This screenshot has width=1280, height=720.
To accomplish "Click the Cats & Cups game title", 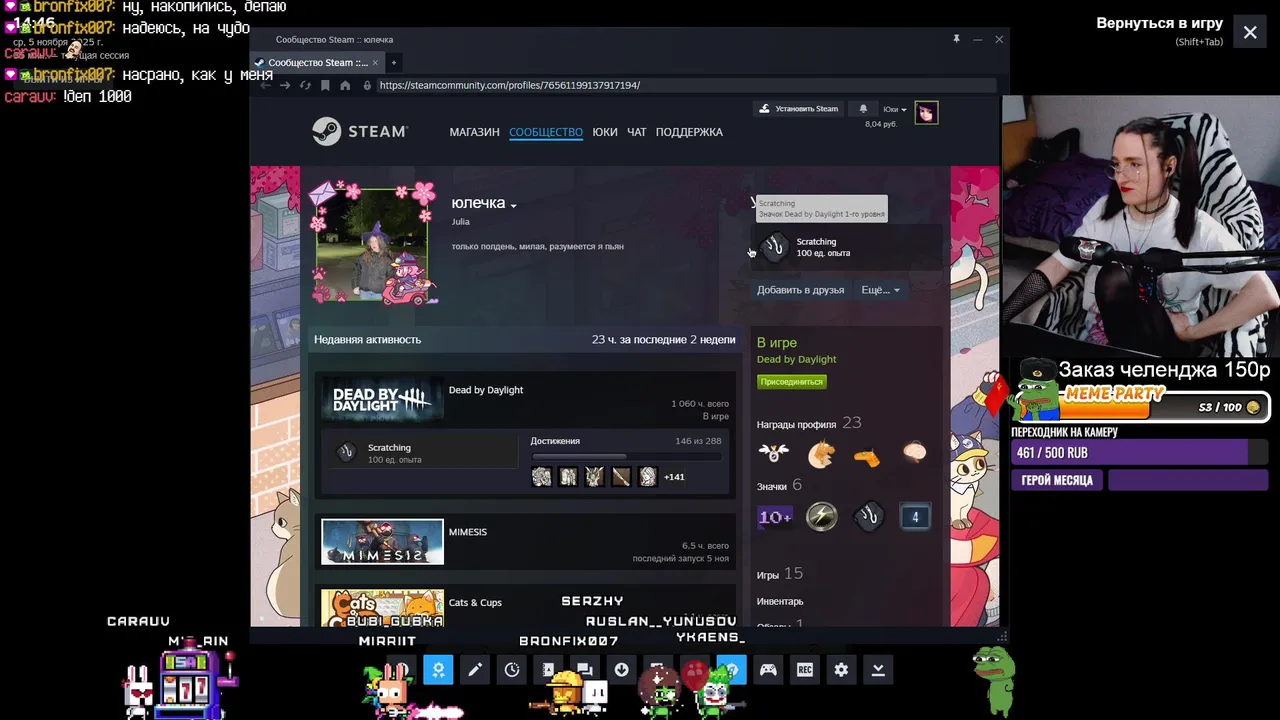I will (x=475, y=603).
